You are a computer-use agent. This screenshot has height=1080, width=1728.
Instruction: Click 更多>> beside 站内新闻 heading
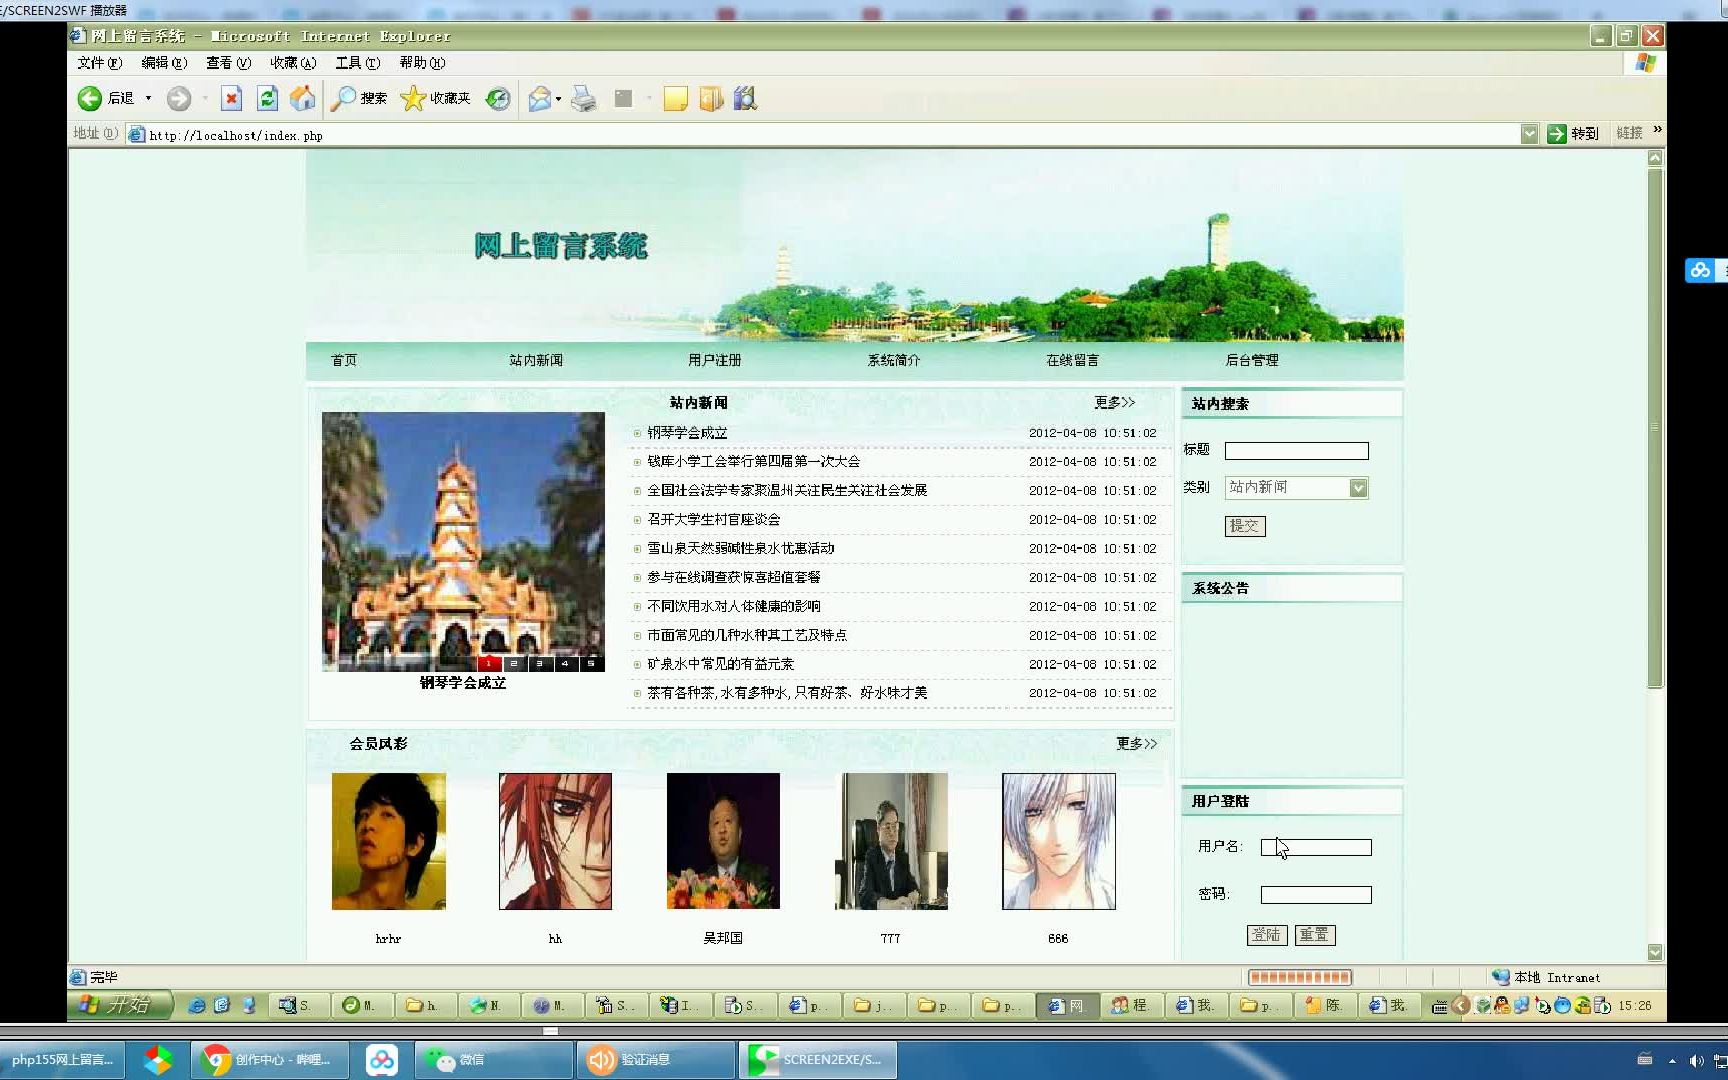pos(1115,402)
